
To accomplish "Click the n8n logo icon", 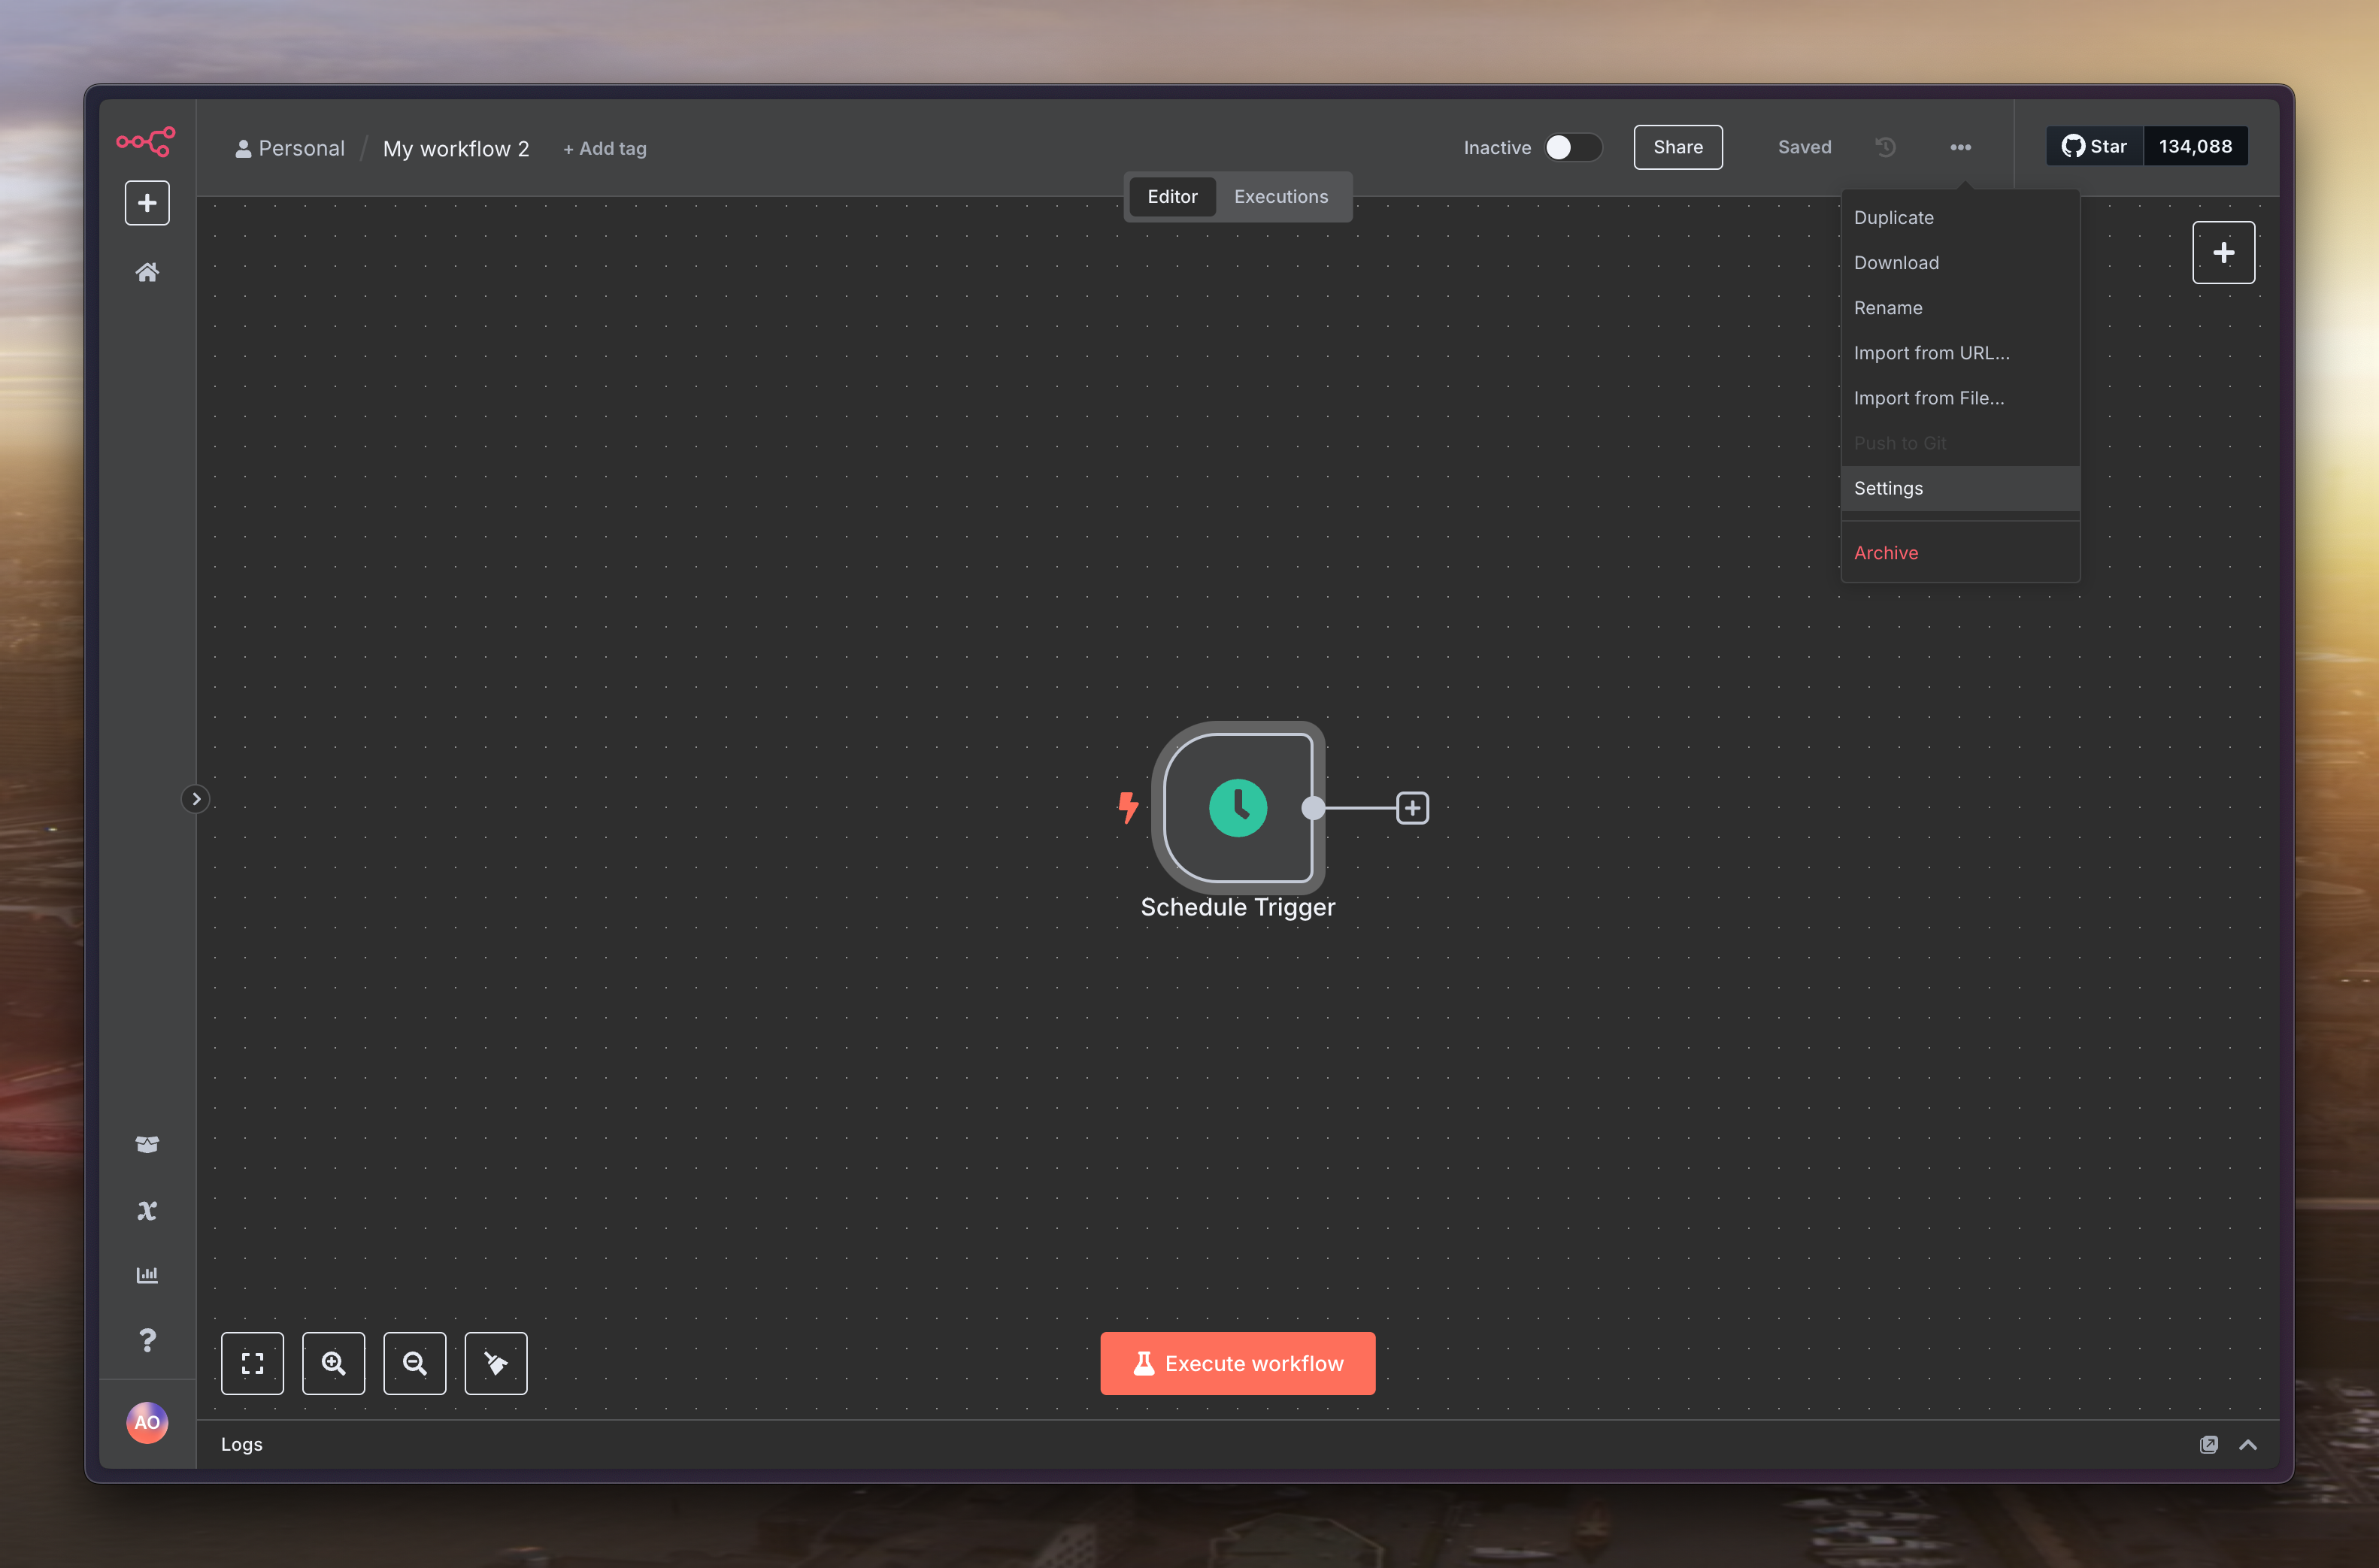I will pos(146,141).
